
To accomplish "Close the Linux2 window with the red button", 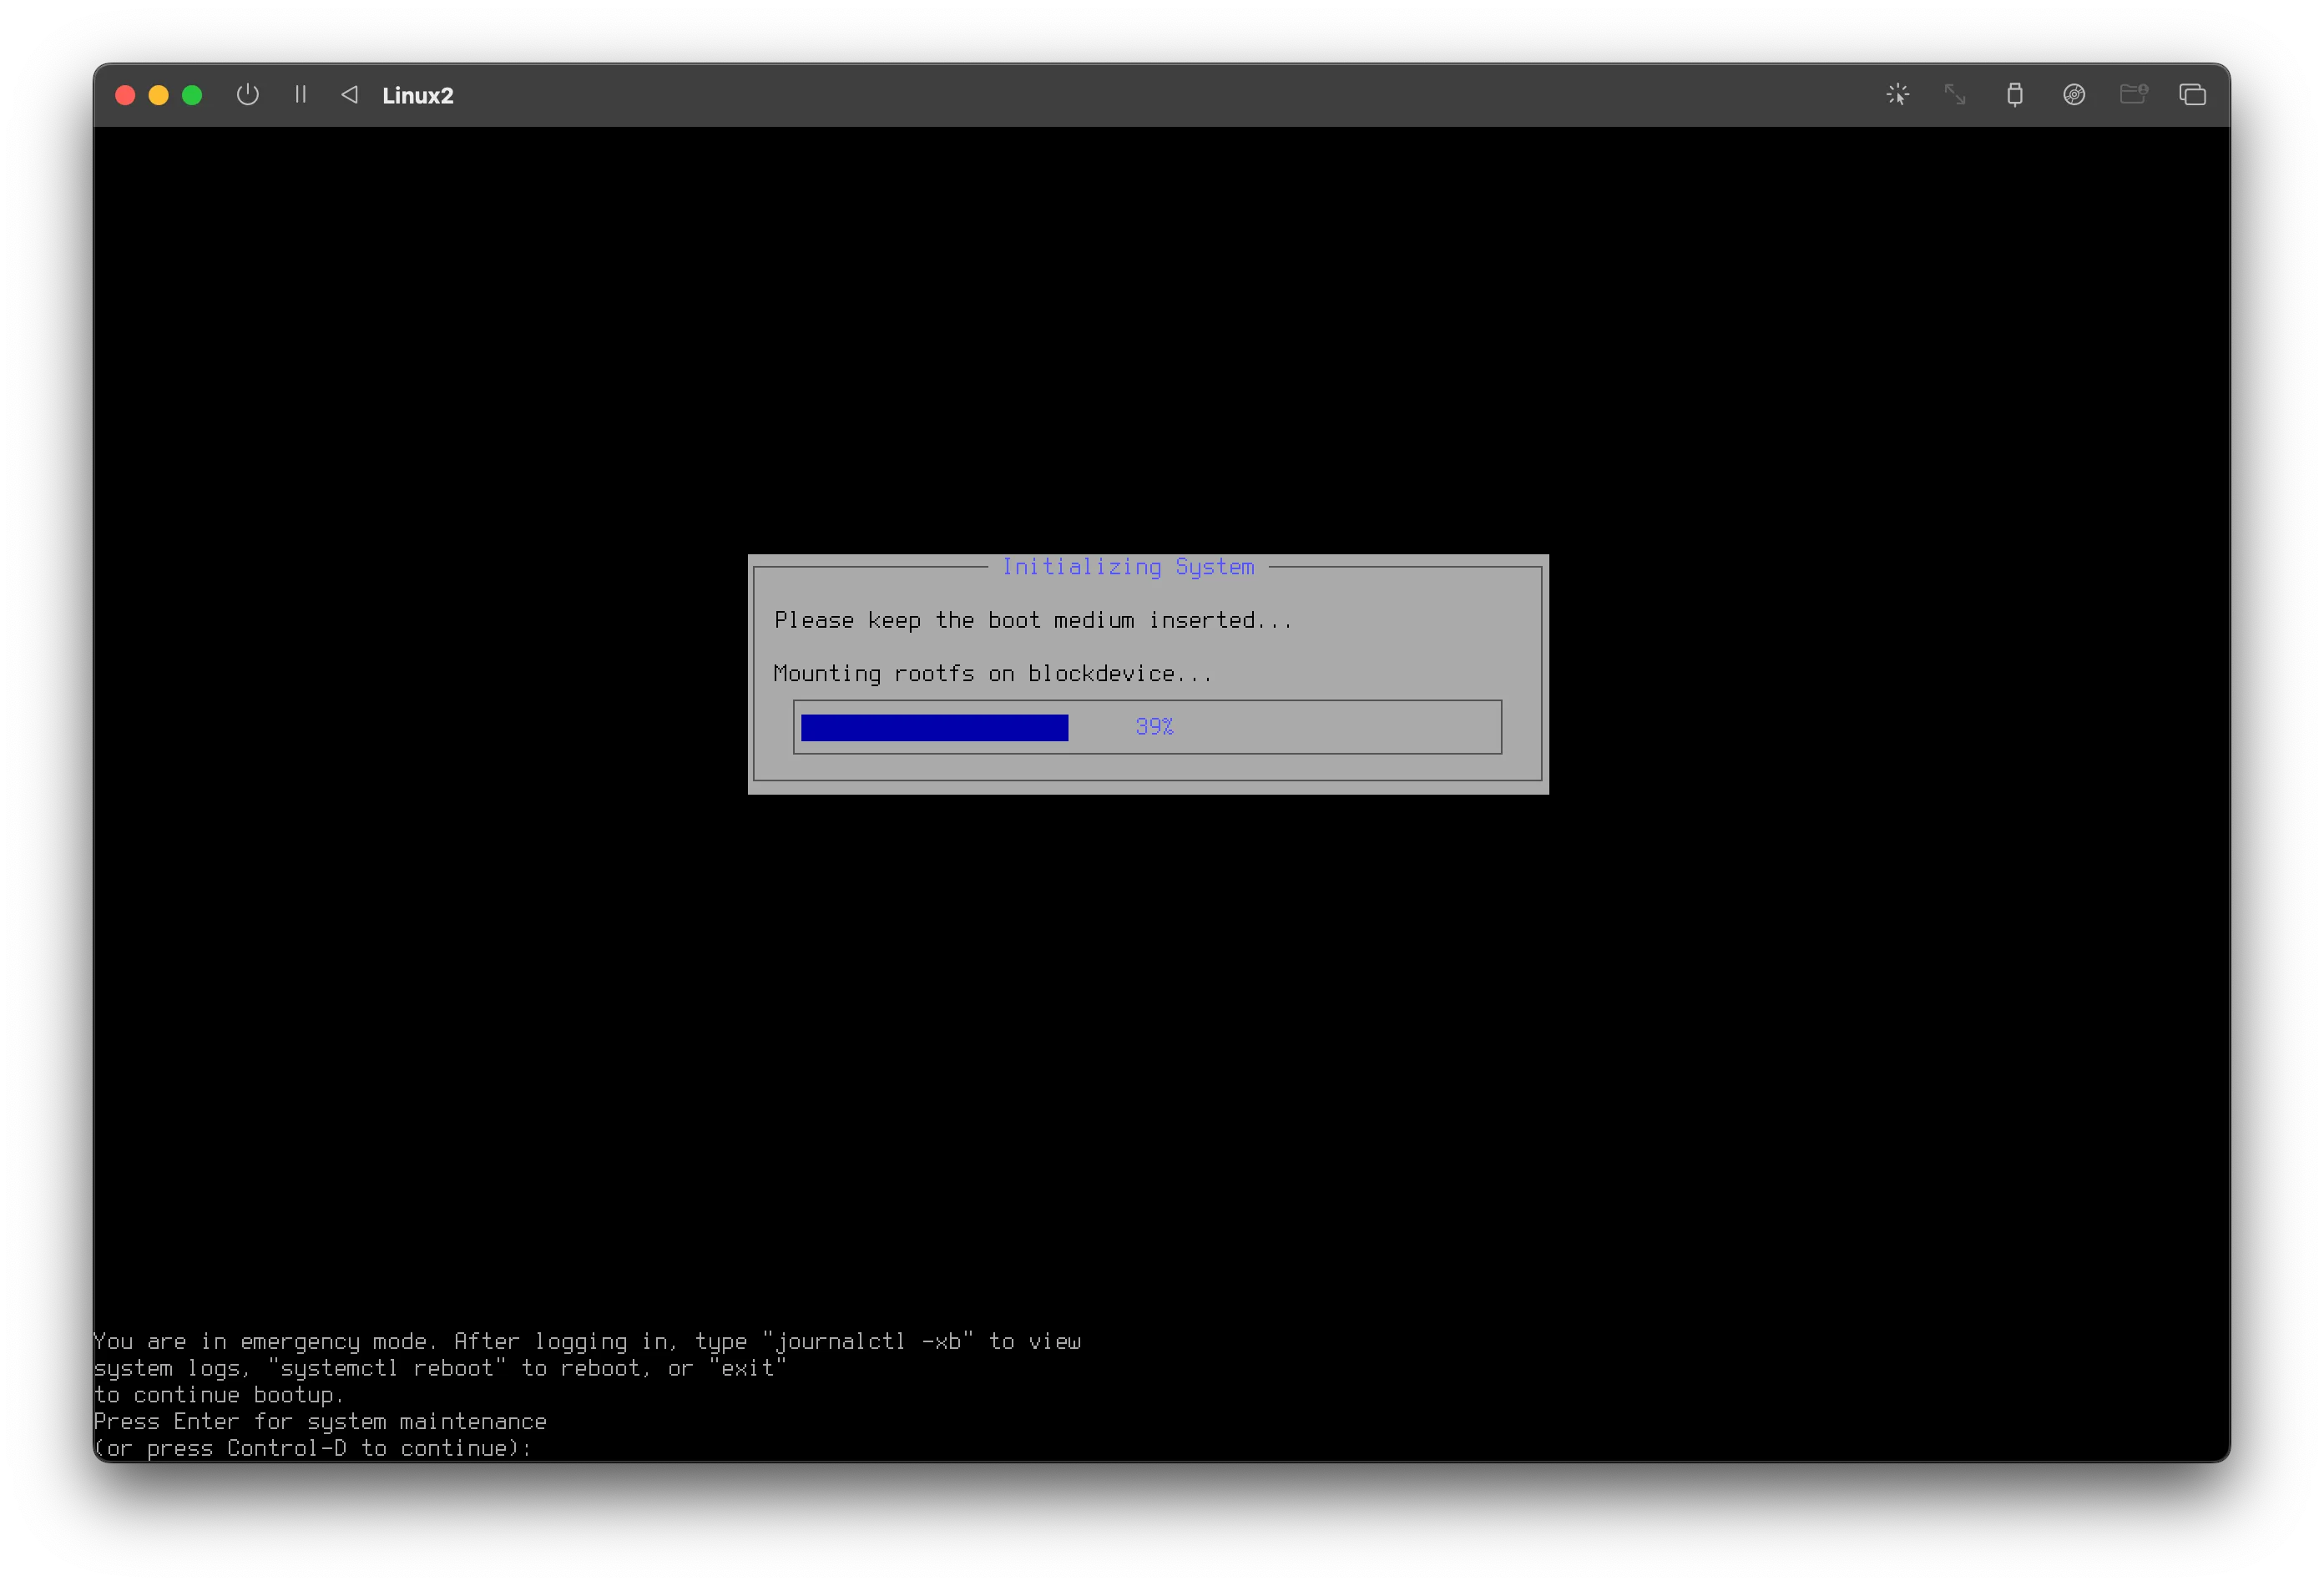I will coord(125,95).
